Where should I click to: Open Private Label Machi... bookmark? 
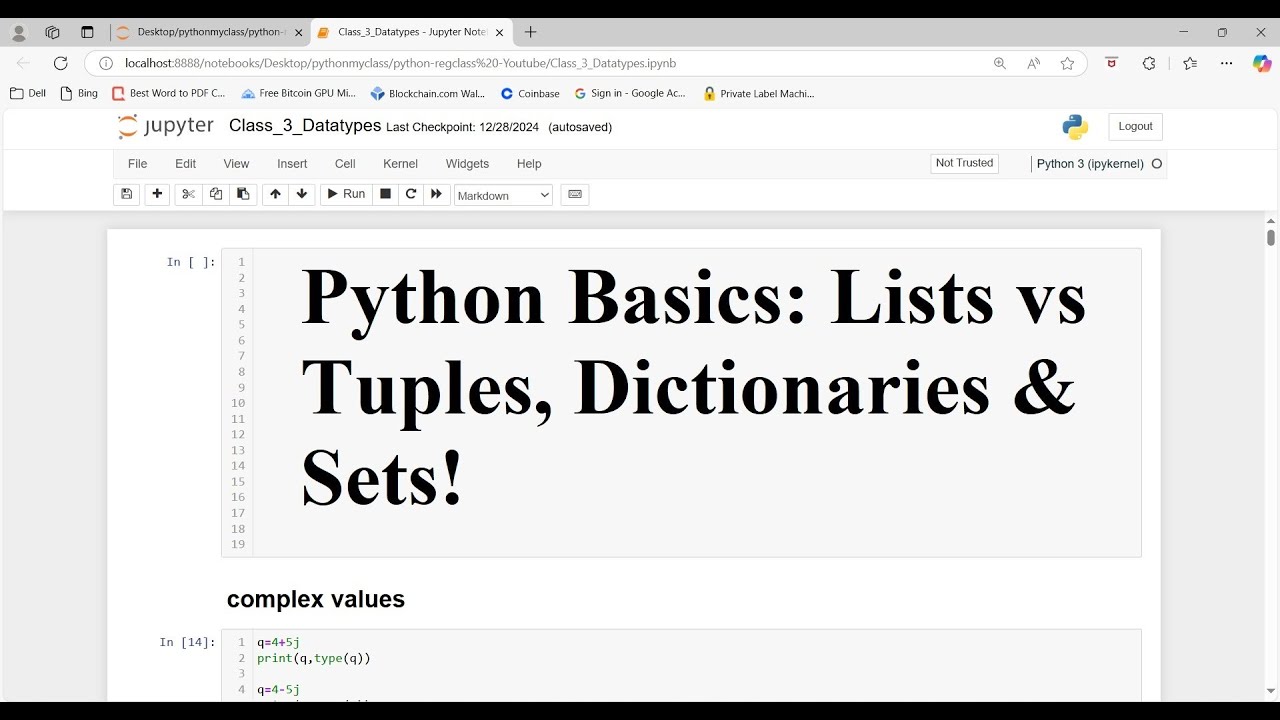(759, 93)
